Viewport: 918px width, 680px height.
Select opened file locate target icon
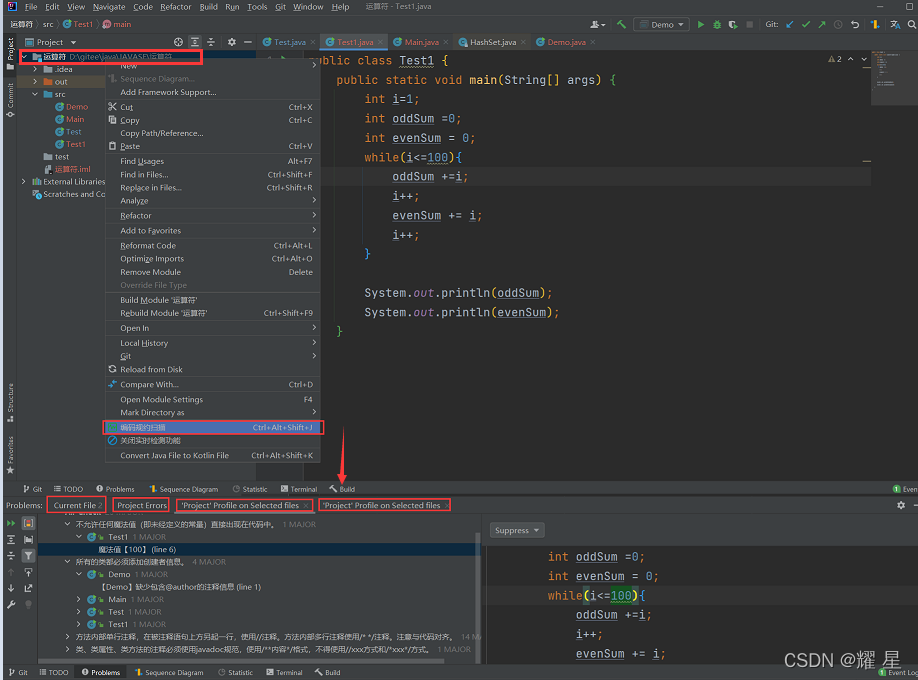(178, 42)
